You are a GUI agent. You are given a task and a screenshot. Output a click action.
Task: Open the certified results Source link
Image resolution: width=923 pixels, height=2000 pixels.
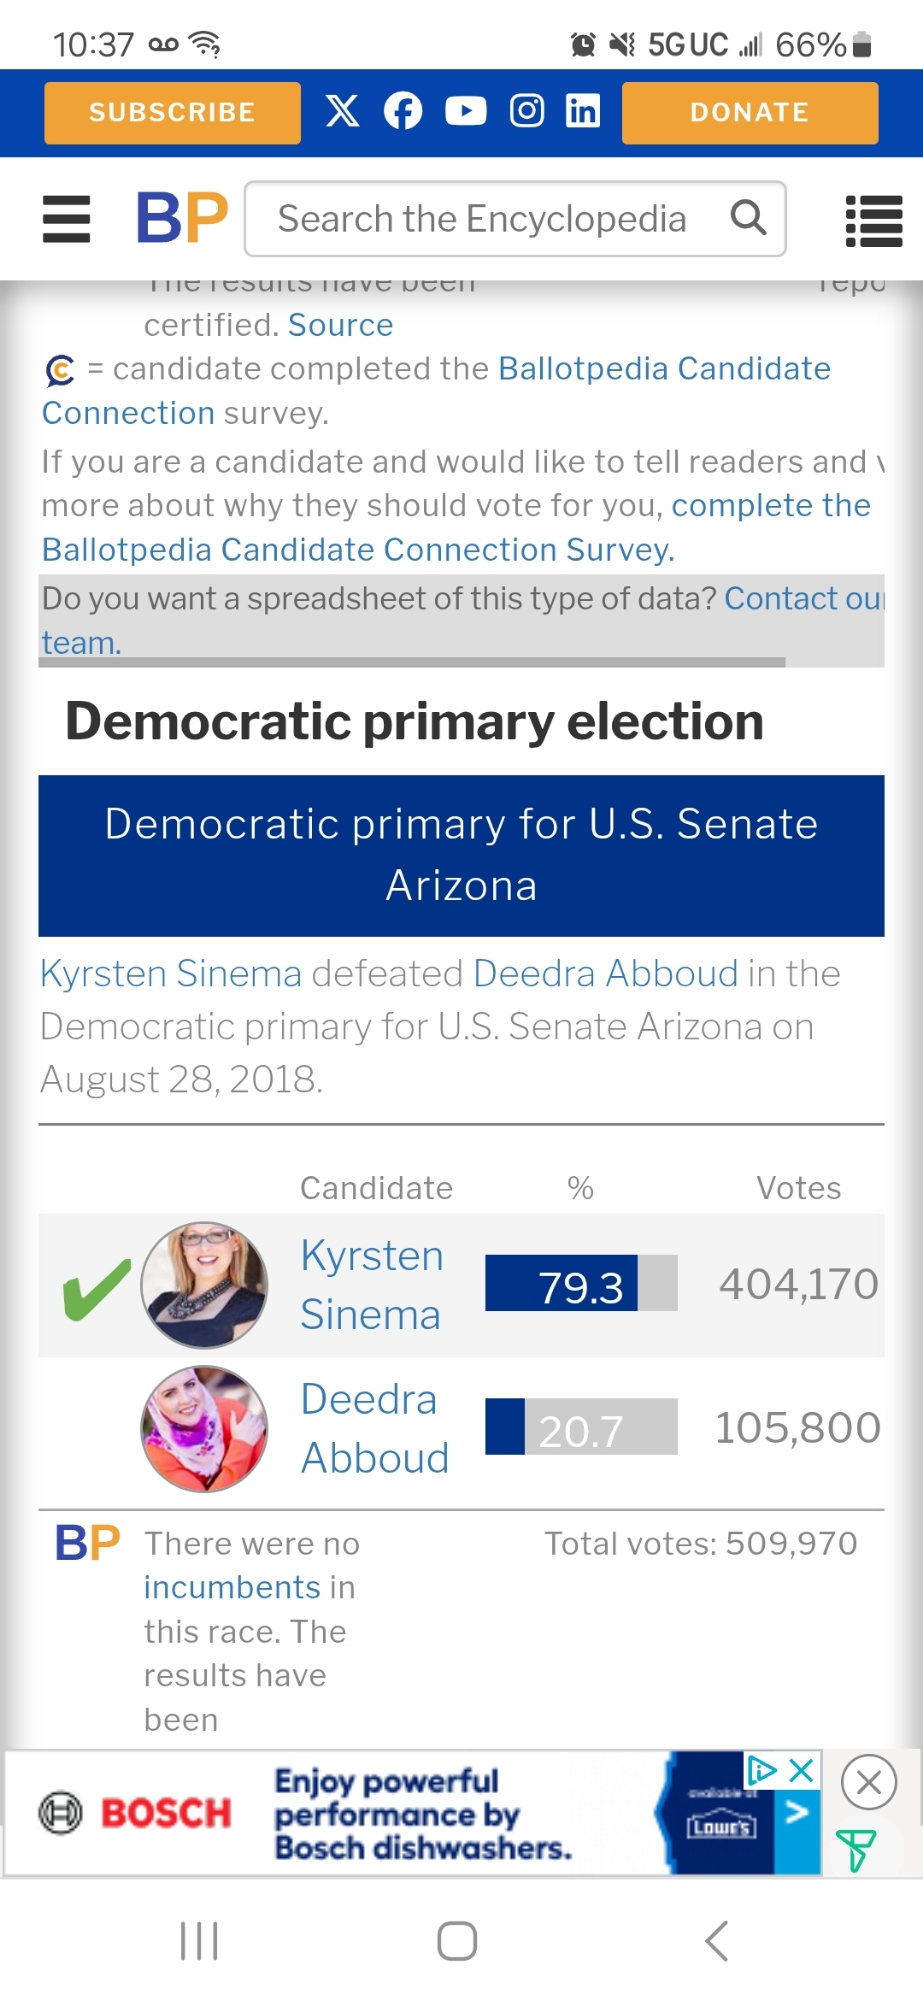point(340,325)
